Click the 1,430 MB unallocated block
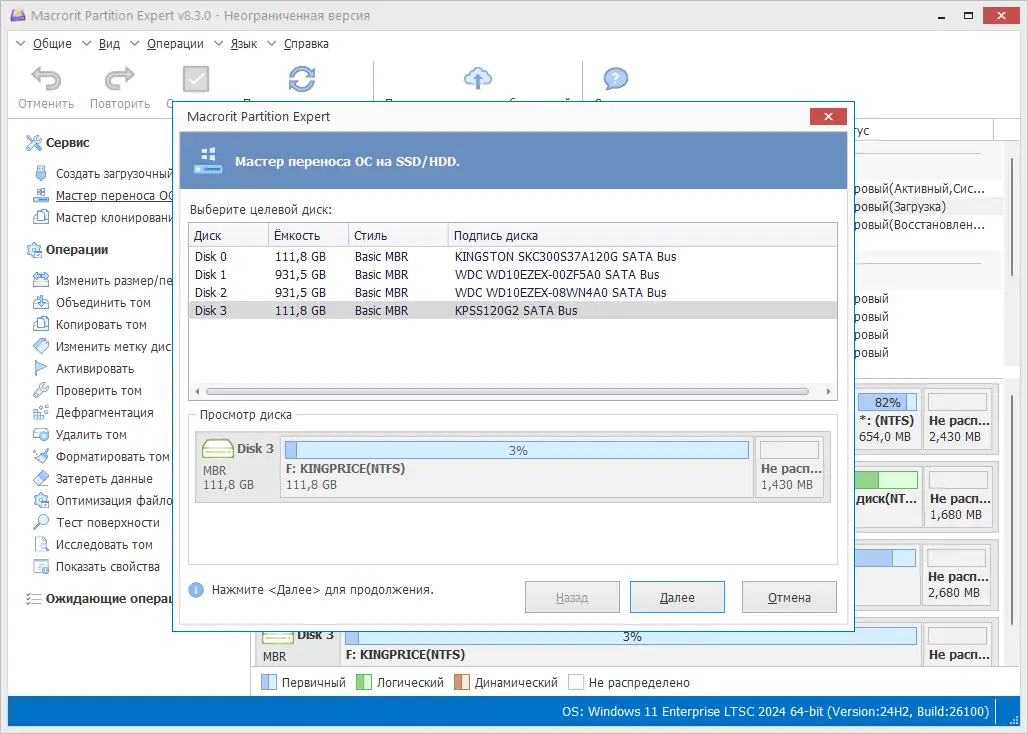 (x=789, y=467)
